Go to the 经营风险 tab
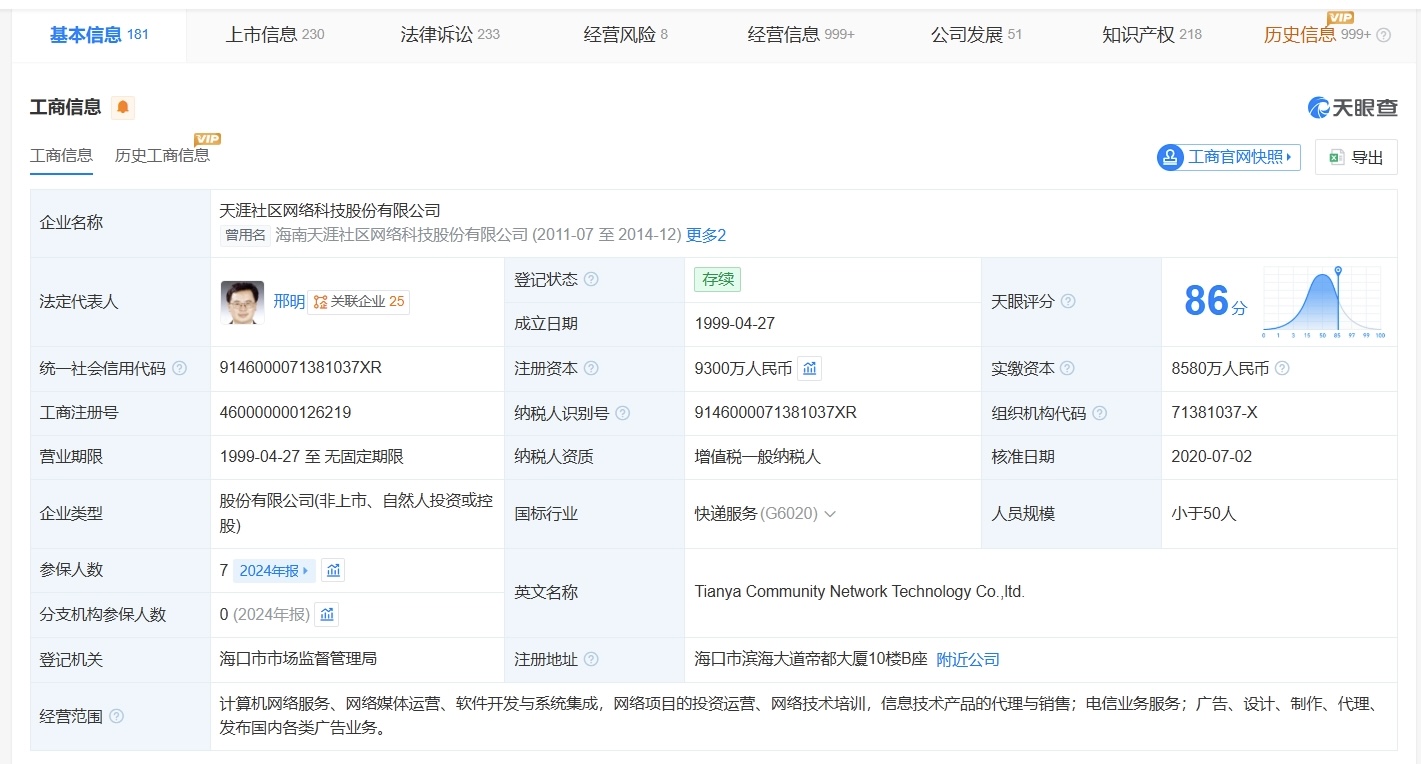The width and height of the screenshot is (1421, 764). (626, 35)
